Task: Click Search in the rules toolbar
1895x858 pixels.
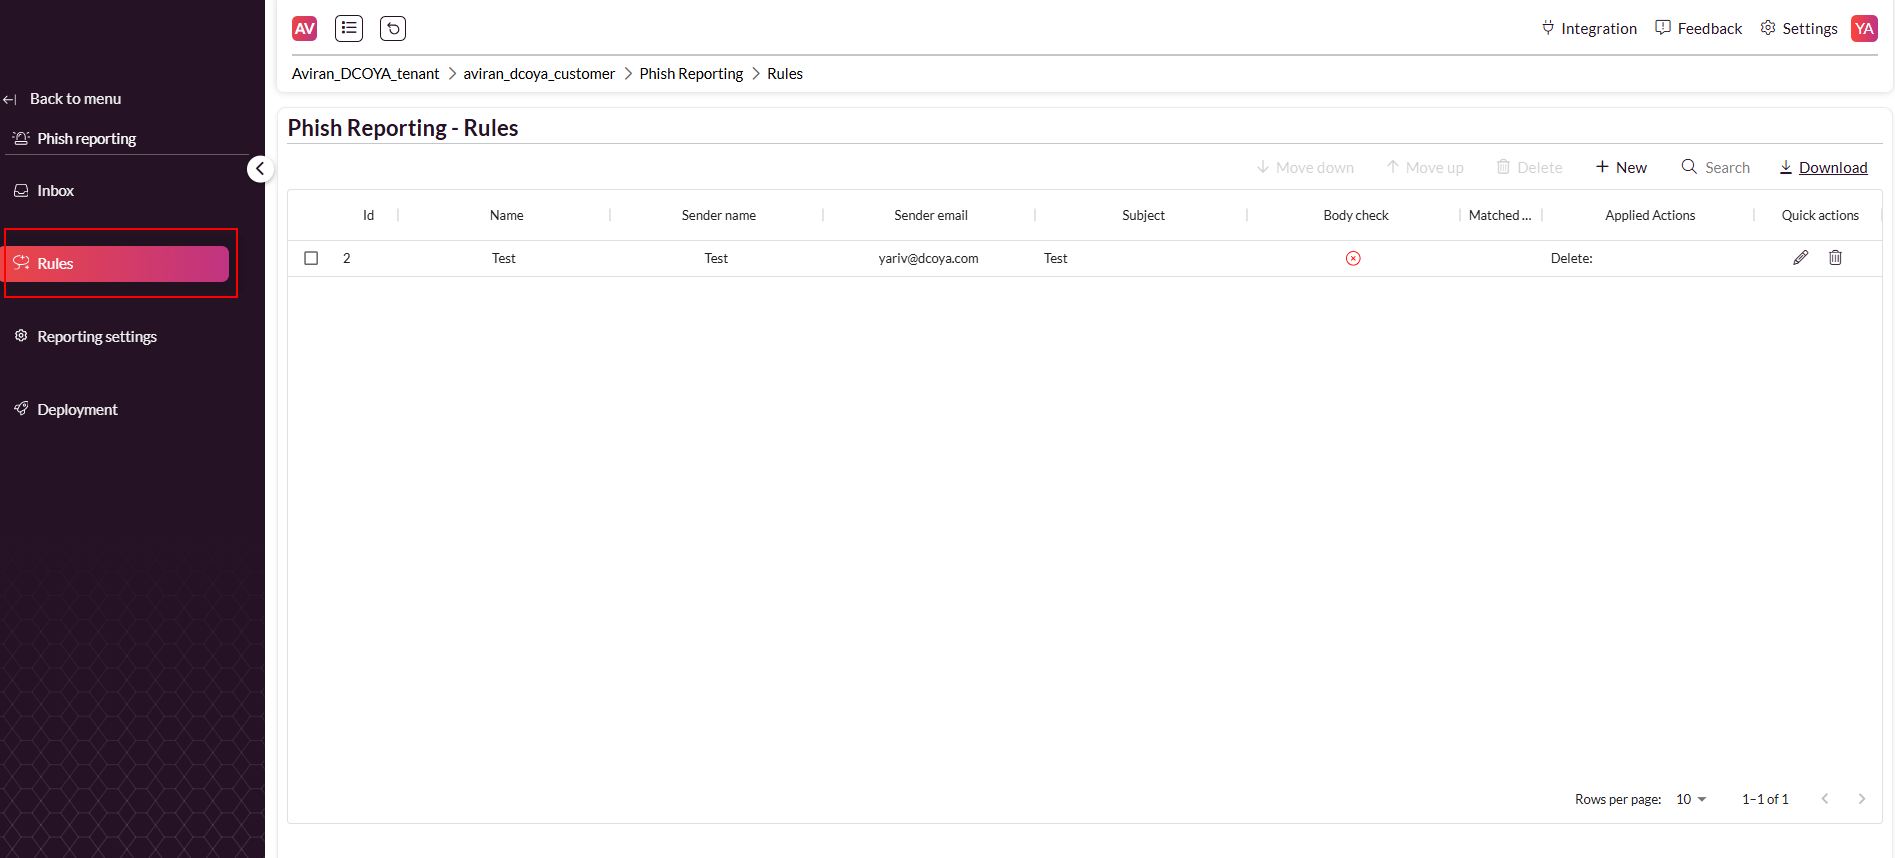Action: pos(1716,168)
